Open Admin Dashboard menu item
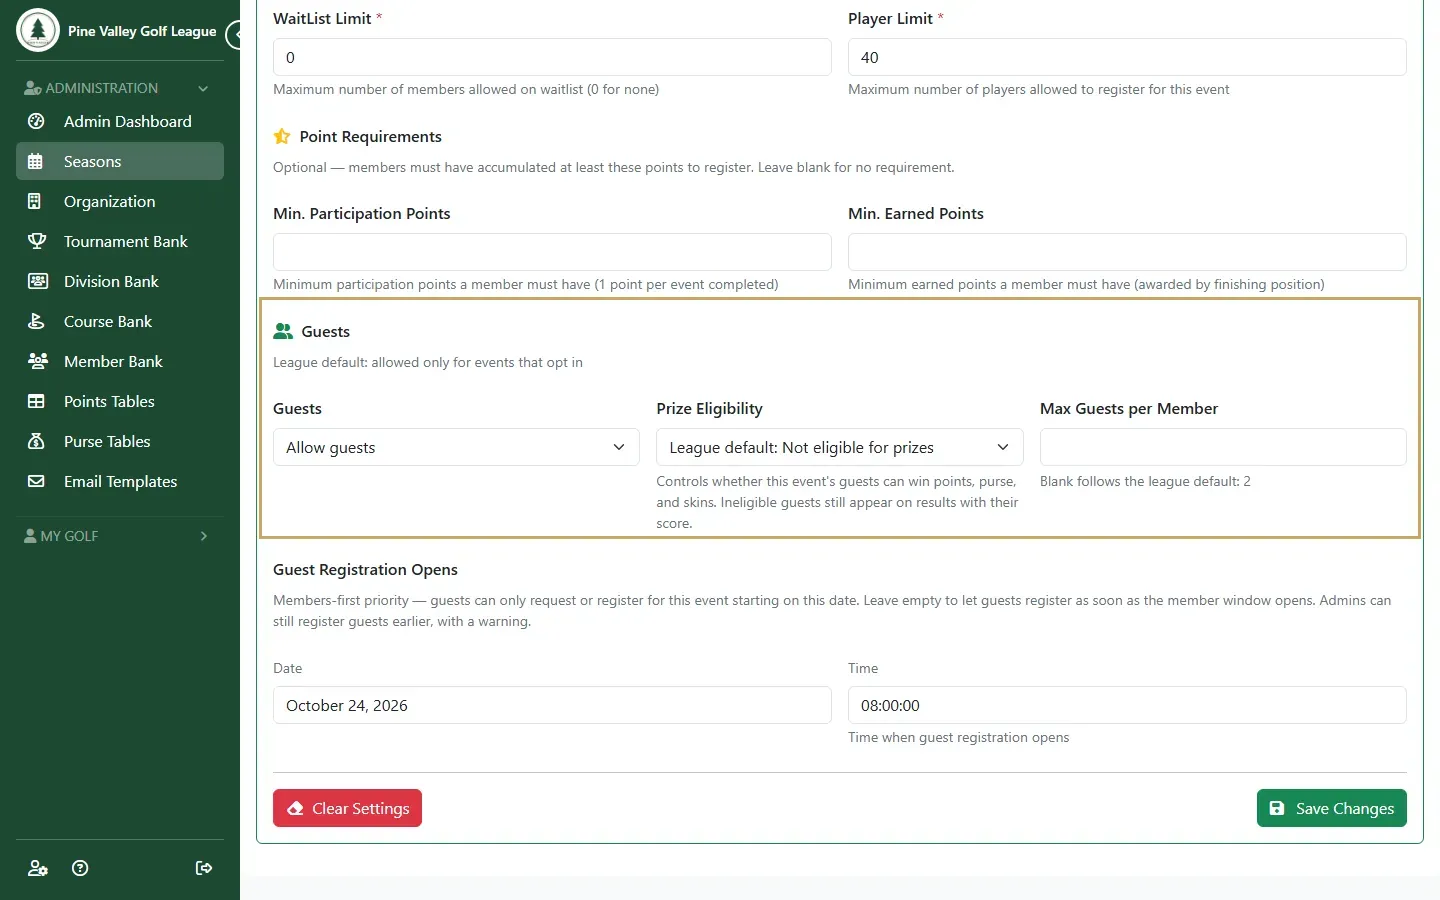Viewport: 1440px width, 900px height. (120, 121)
